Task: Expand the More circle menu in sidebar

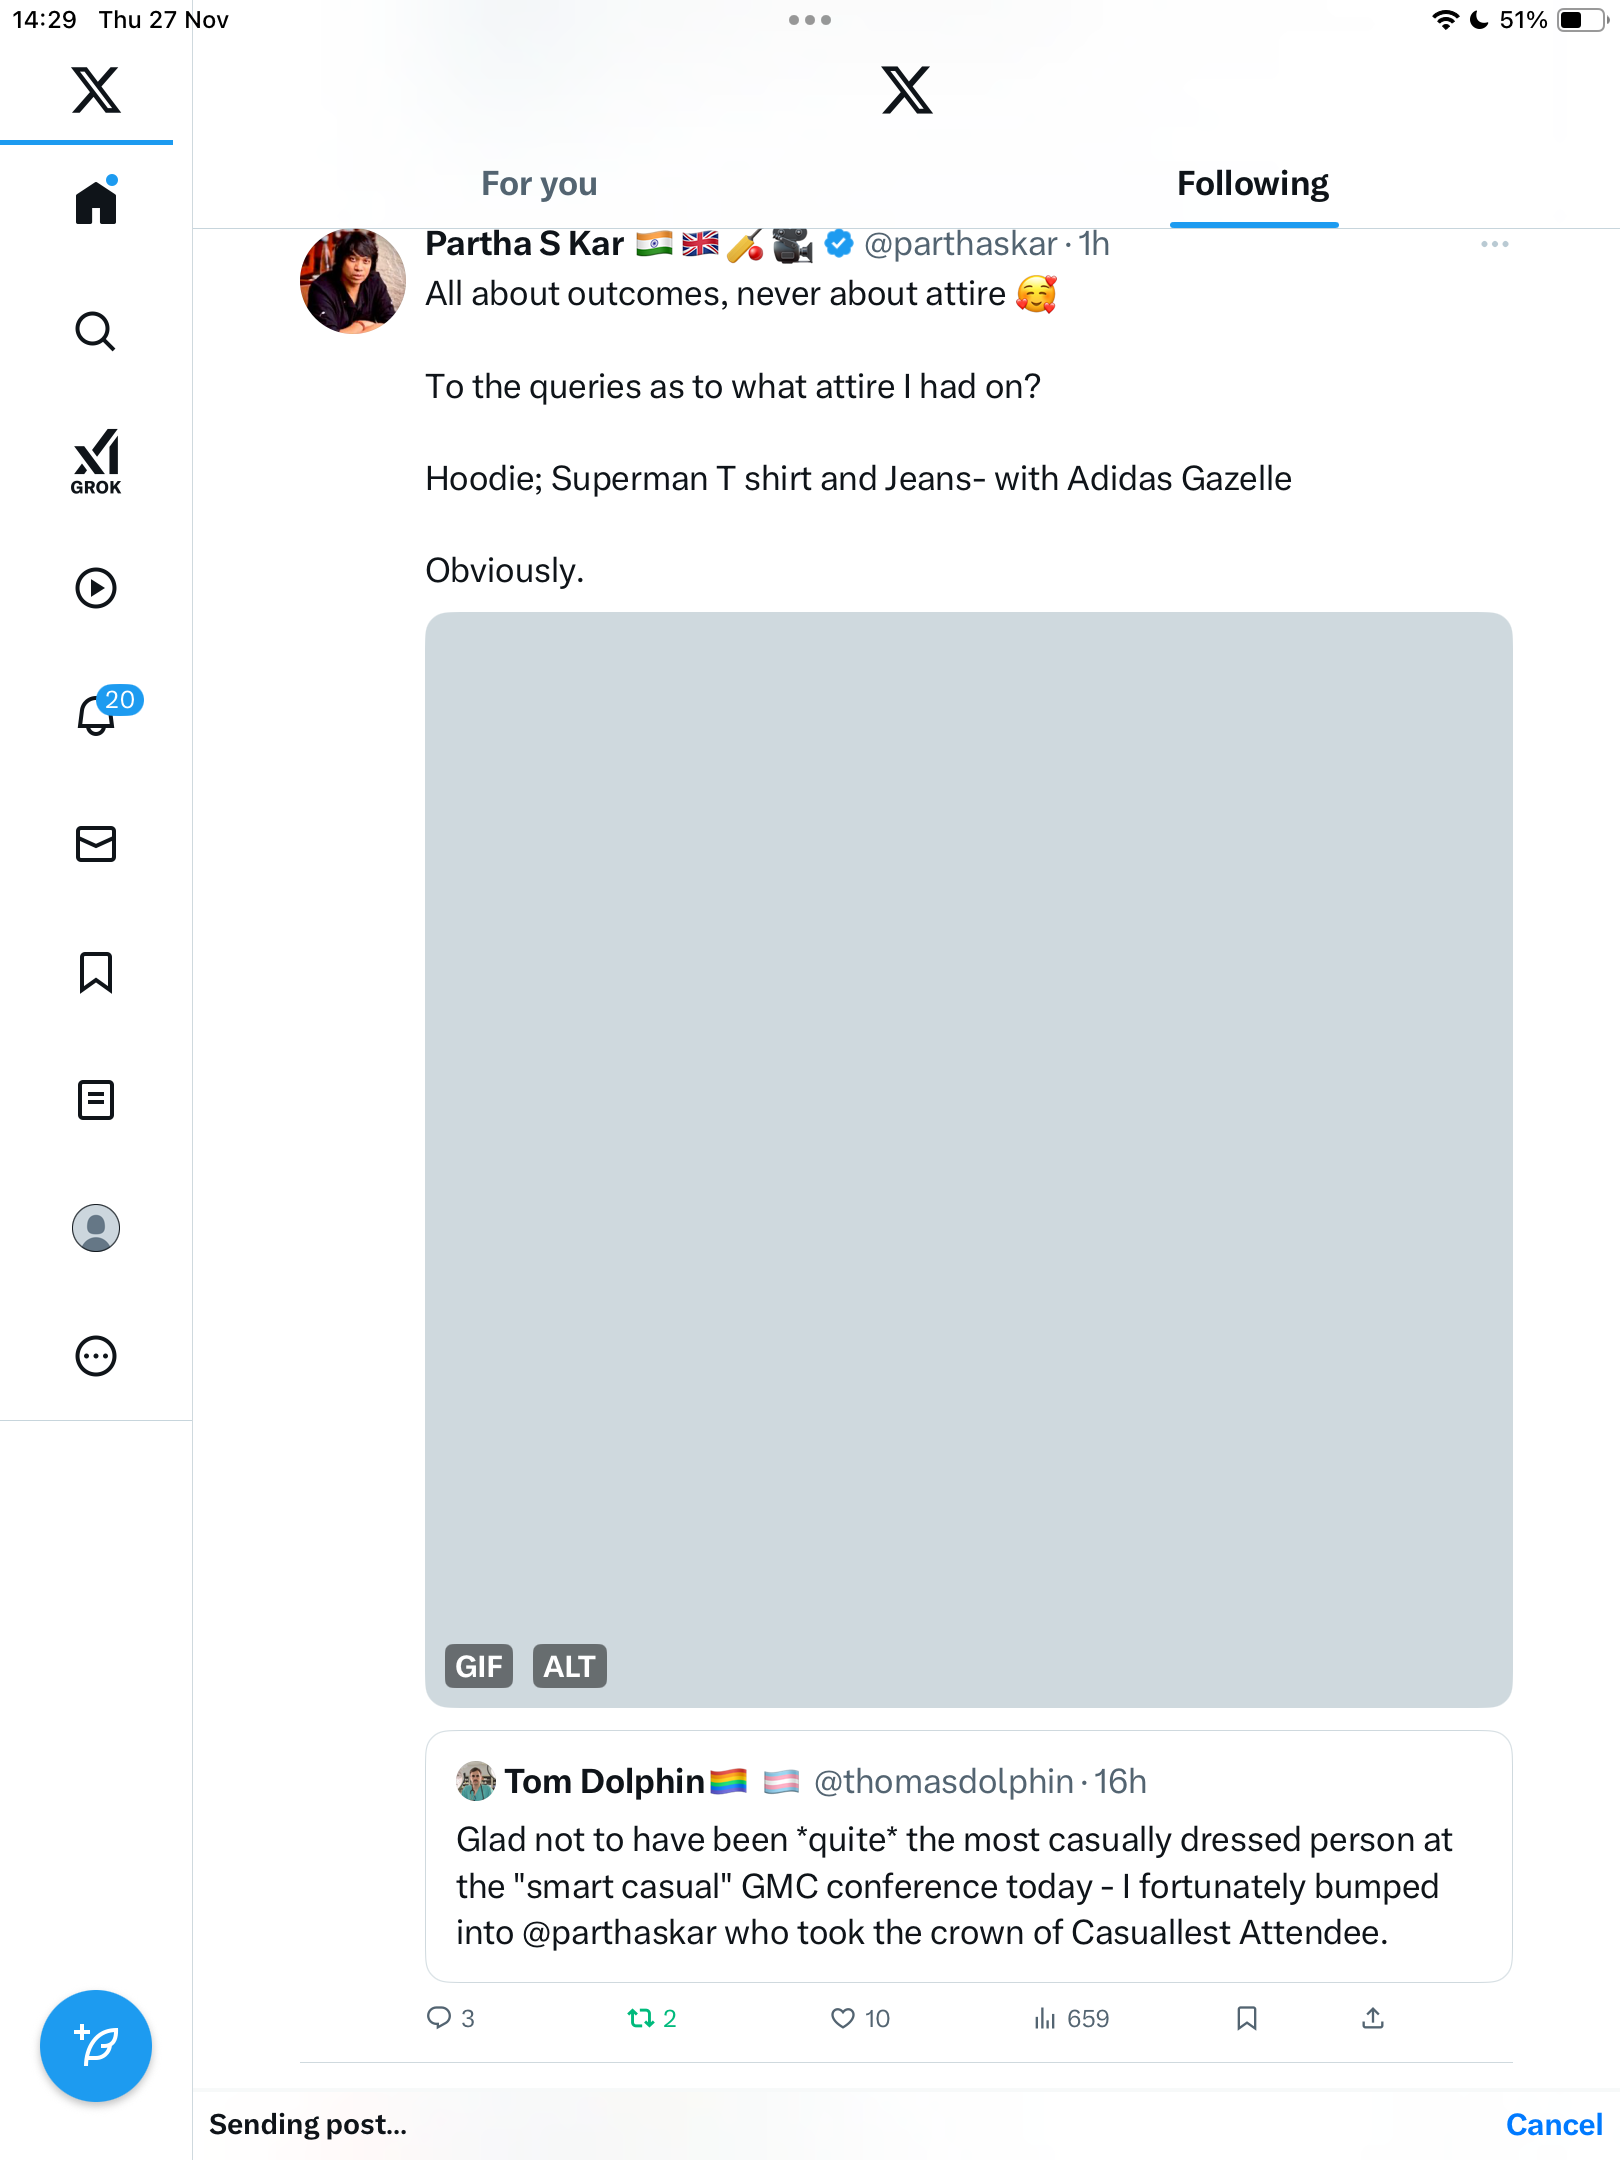Action: click(x=96, y=1356)
